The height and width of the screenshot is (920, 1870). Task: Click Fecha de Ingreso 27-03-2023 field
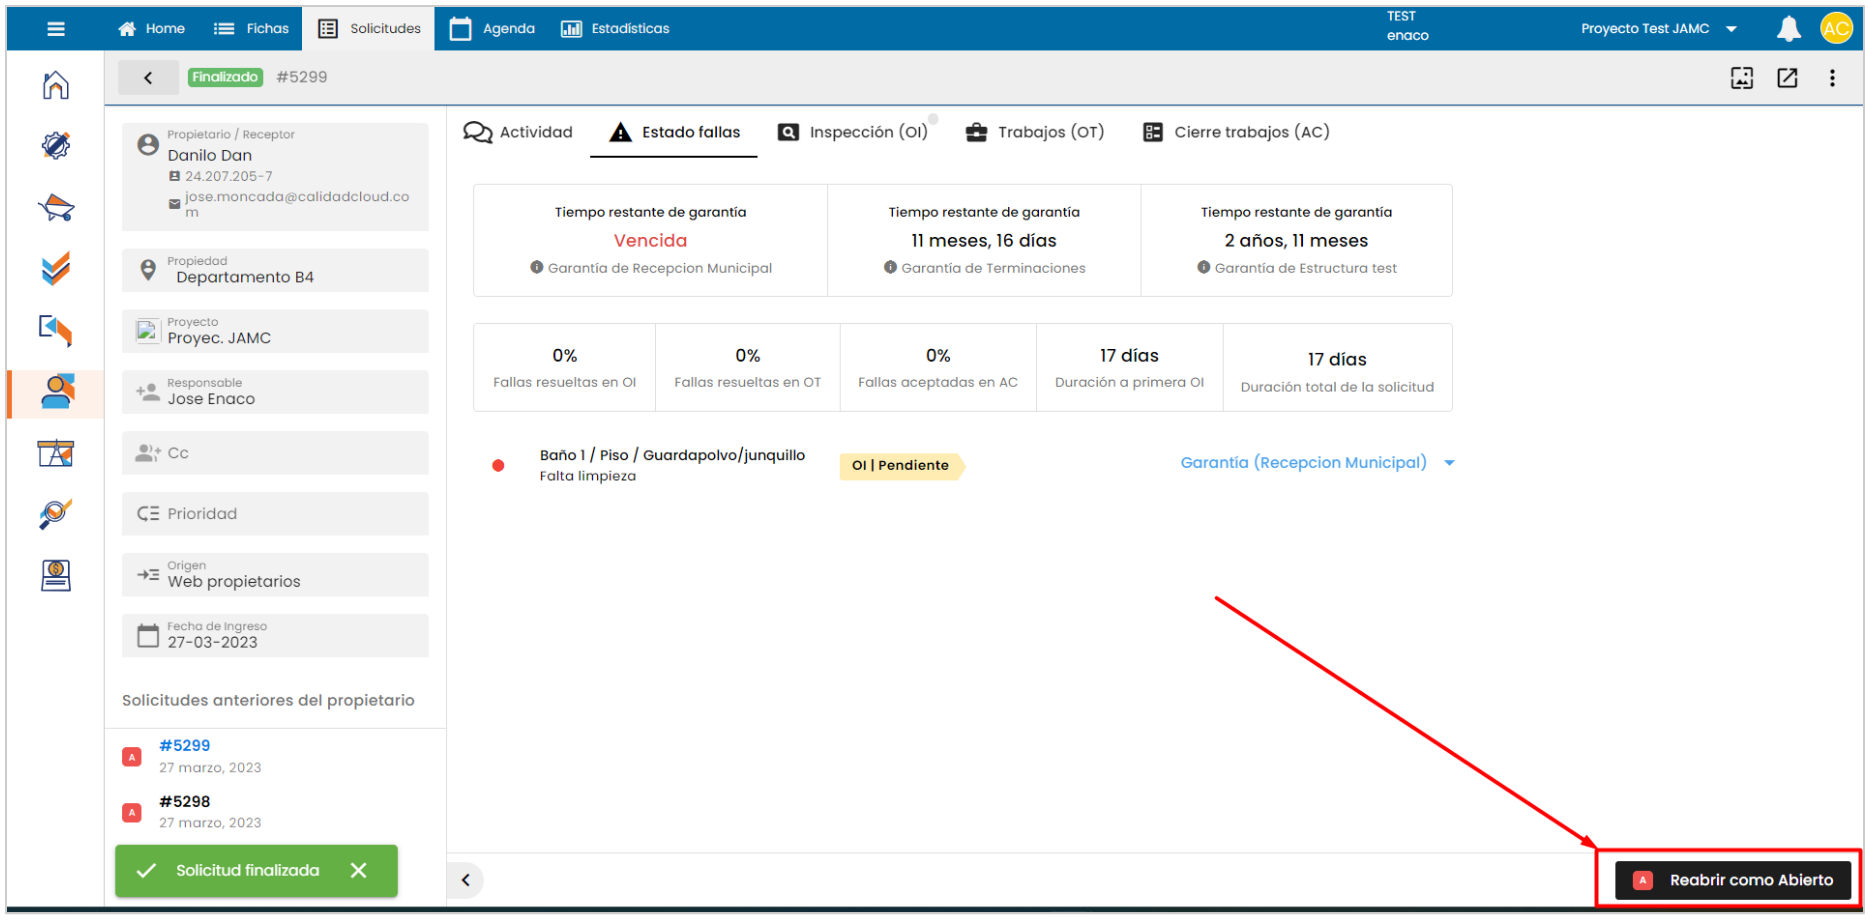pos(275,636)
